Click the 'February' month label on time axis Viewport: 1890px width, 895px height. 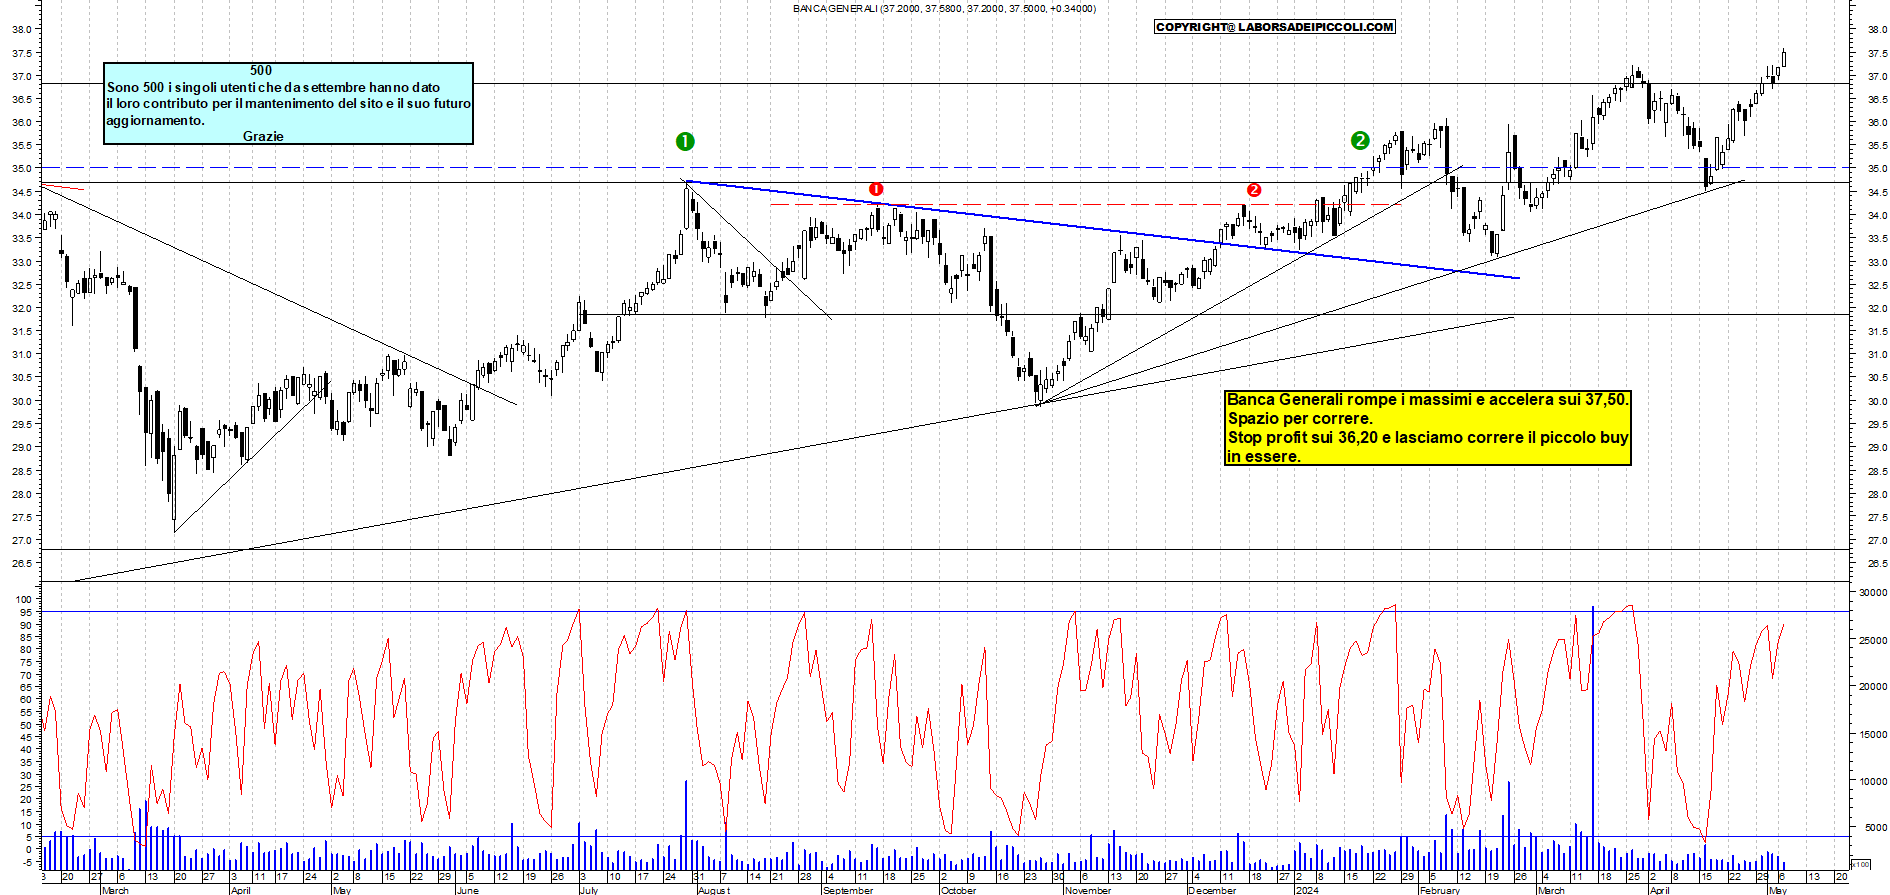click(1440, 890)
